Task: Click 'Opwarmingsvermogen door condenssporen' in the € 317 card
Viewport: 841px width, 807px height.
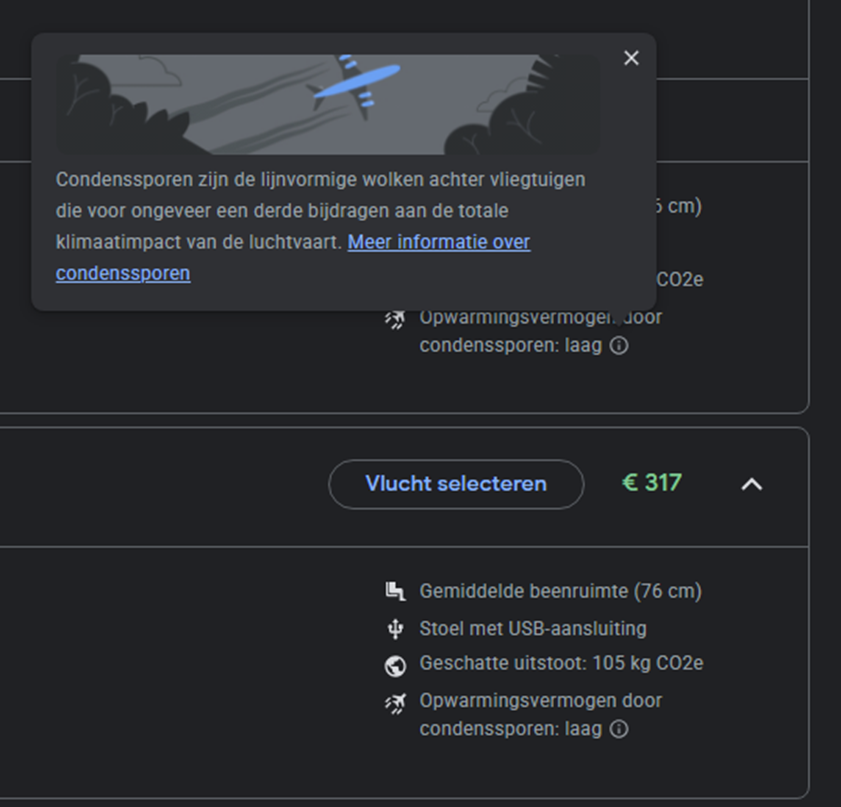Action: [540, 701]
